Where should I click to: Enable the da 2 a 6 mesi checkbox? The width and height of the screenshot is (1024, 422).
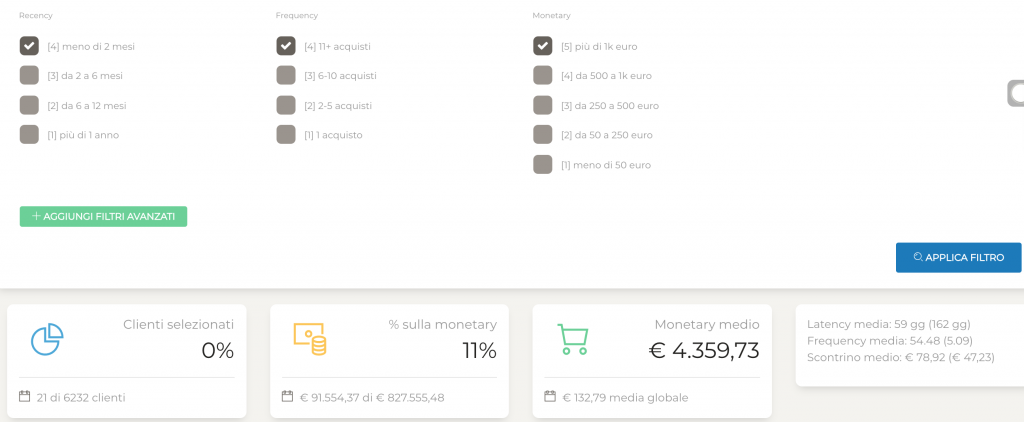click(x=29, y=75)
